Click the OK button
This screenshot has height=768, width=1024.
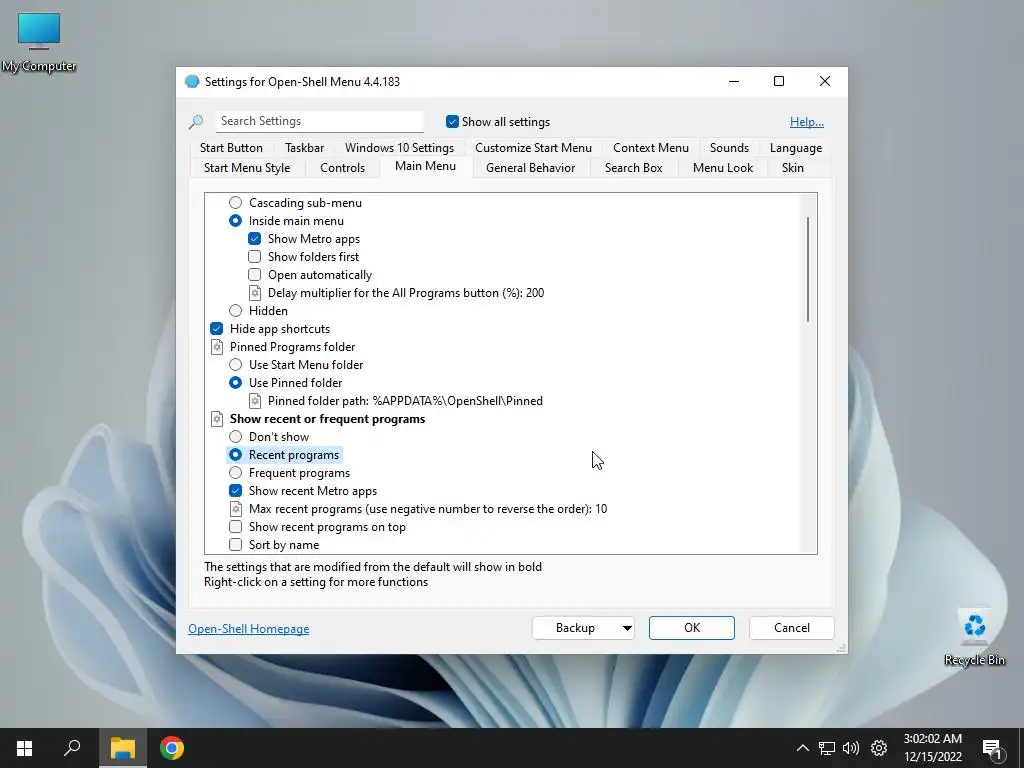click(x=692, y=628)
